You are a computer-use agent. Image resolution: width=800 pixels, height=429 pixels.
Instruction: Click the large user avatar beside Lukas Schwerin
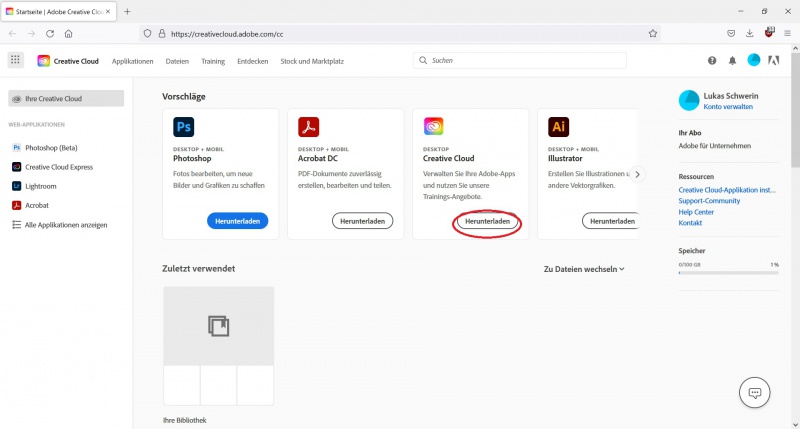[689, 100]
